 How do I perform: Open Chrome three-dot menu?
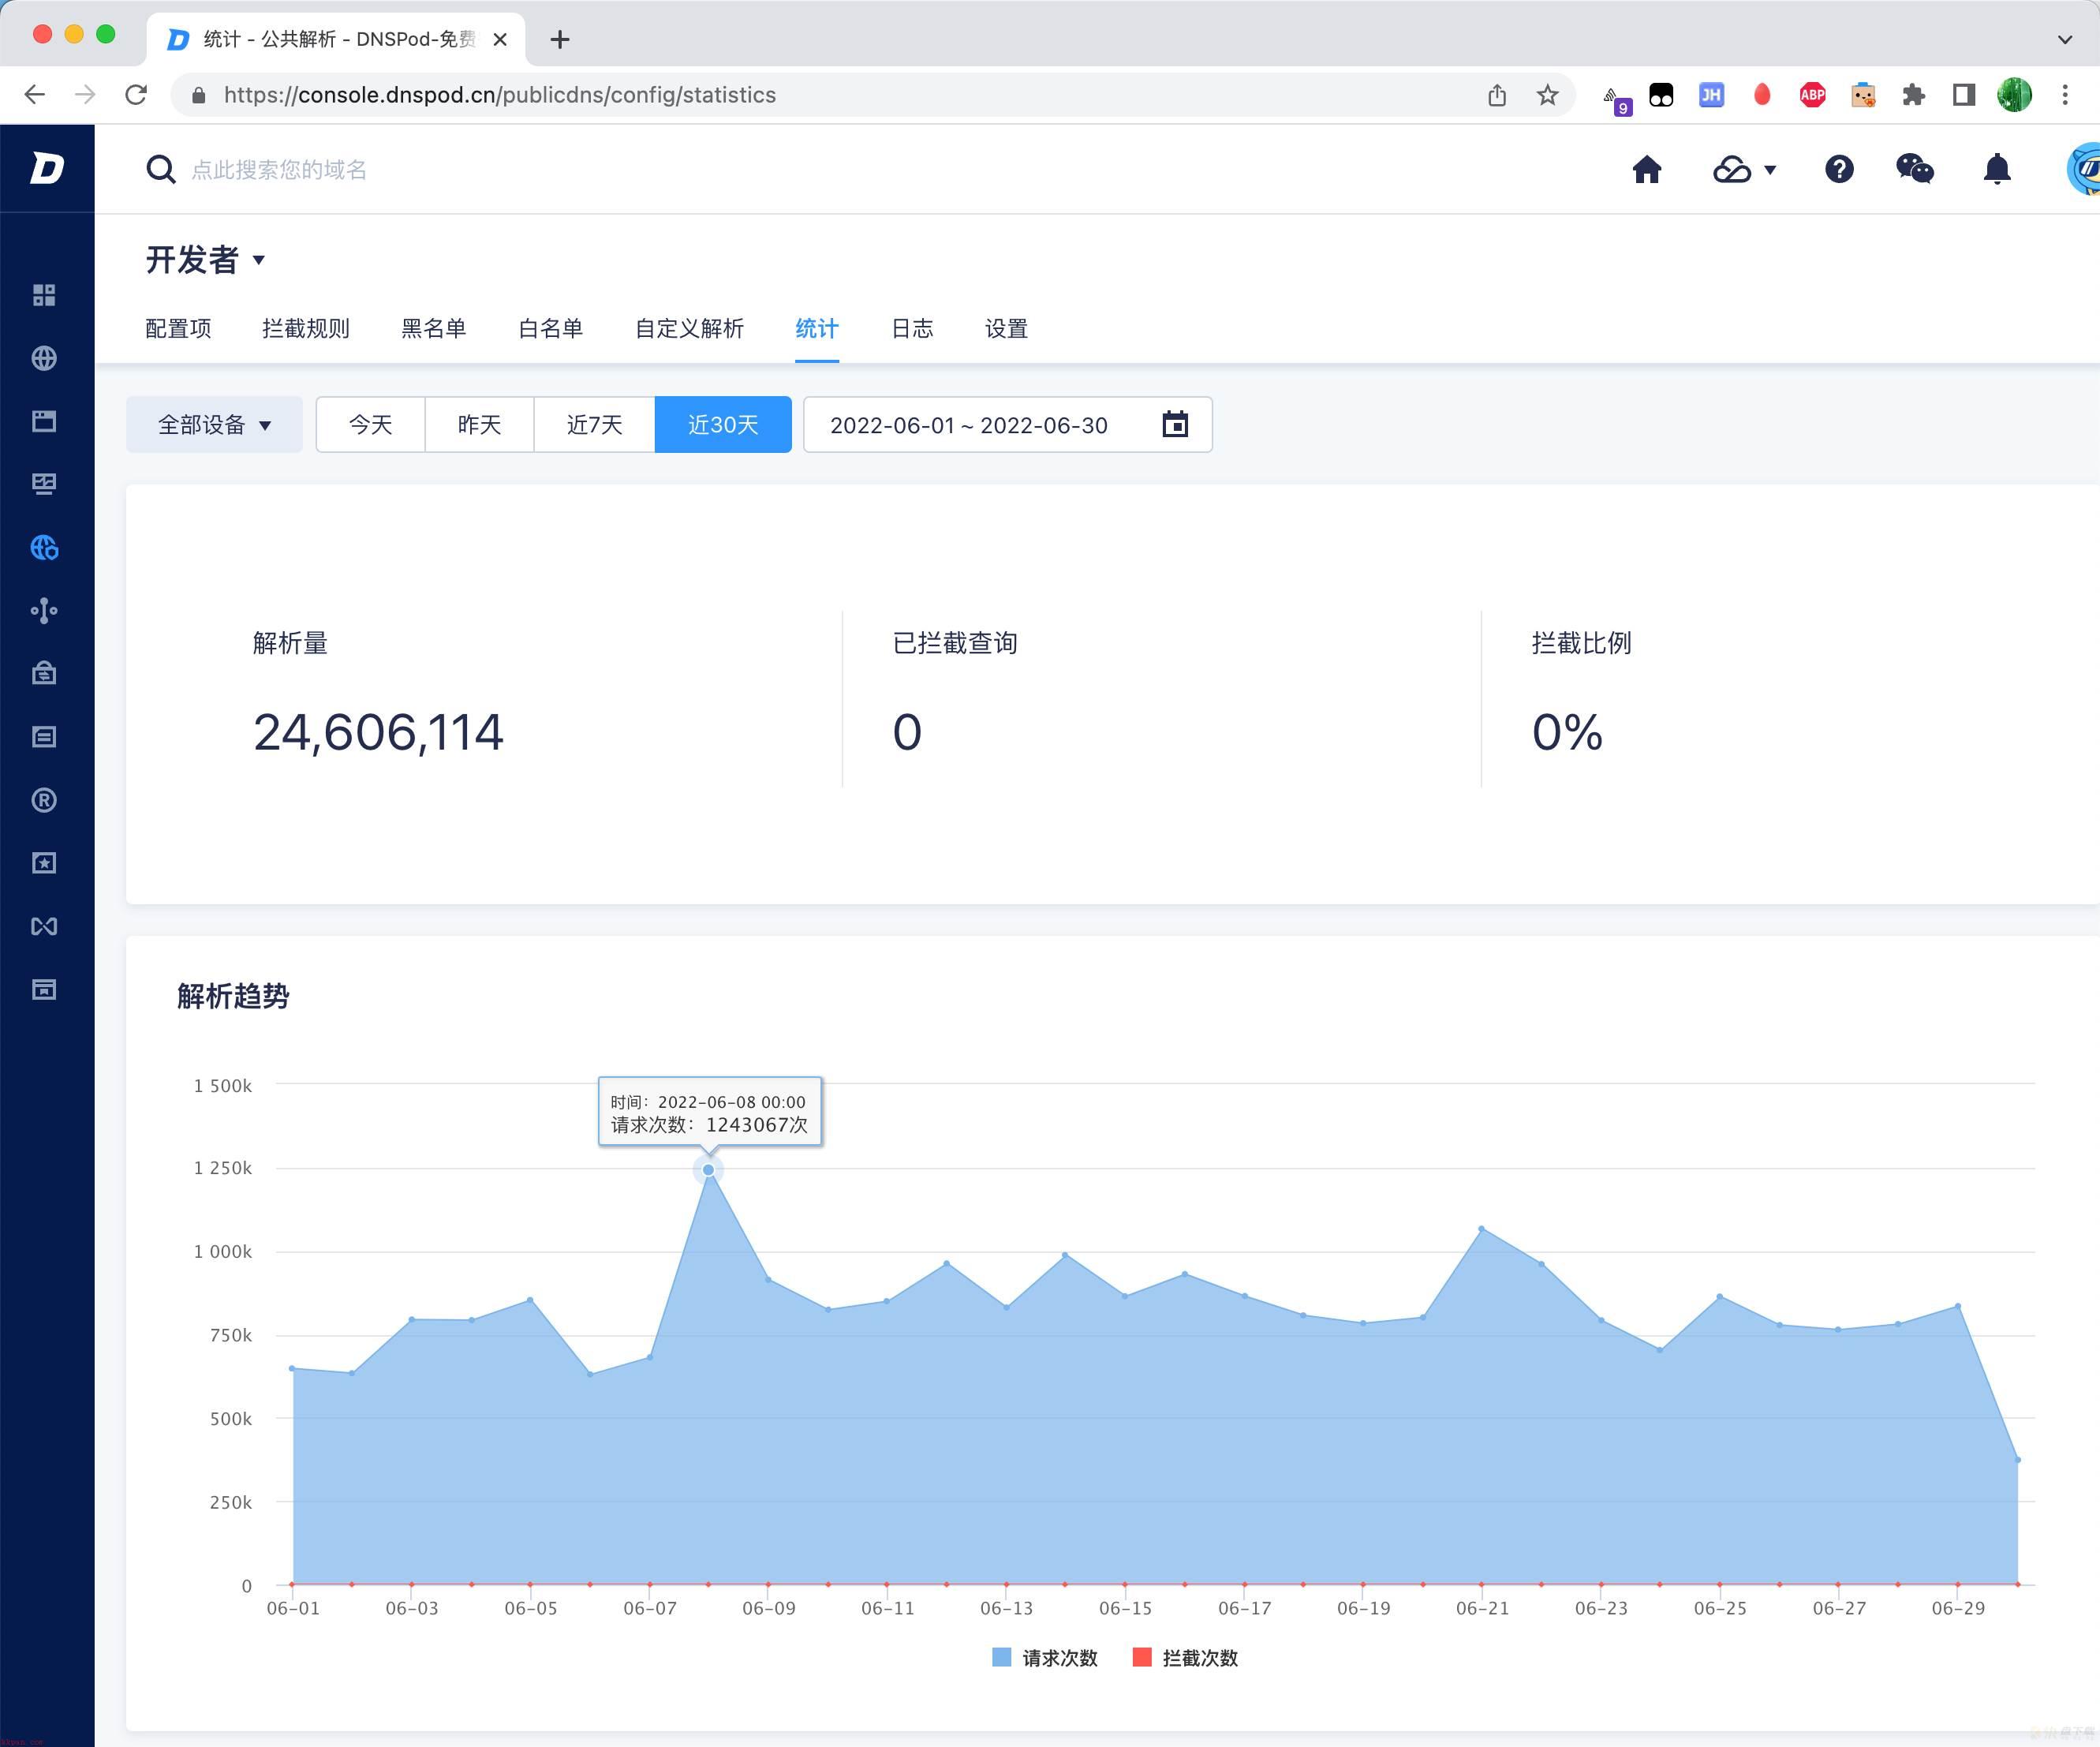click(x=2065, y=95)
